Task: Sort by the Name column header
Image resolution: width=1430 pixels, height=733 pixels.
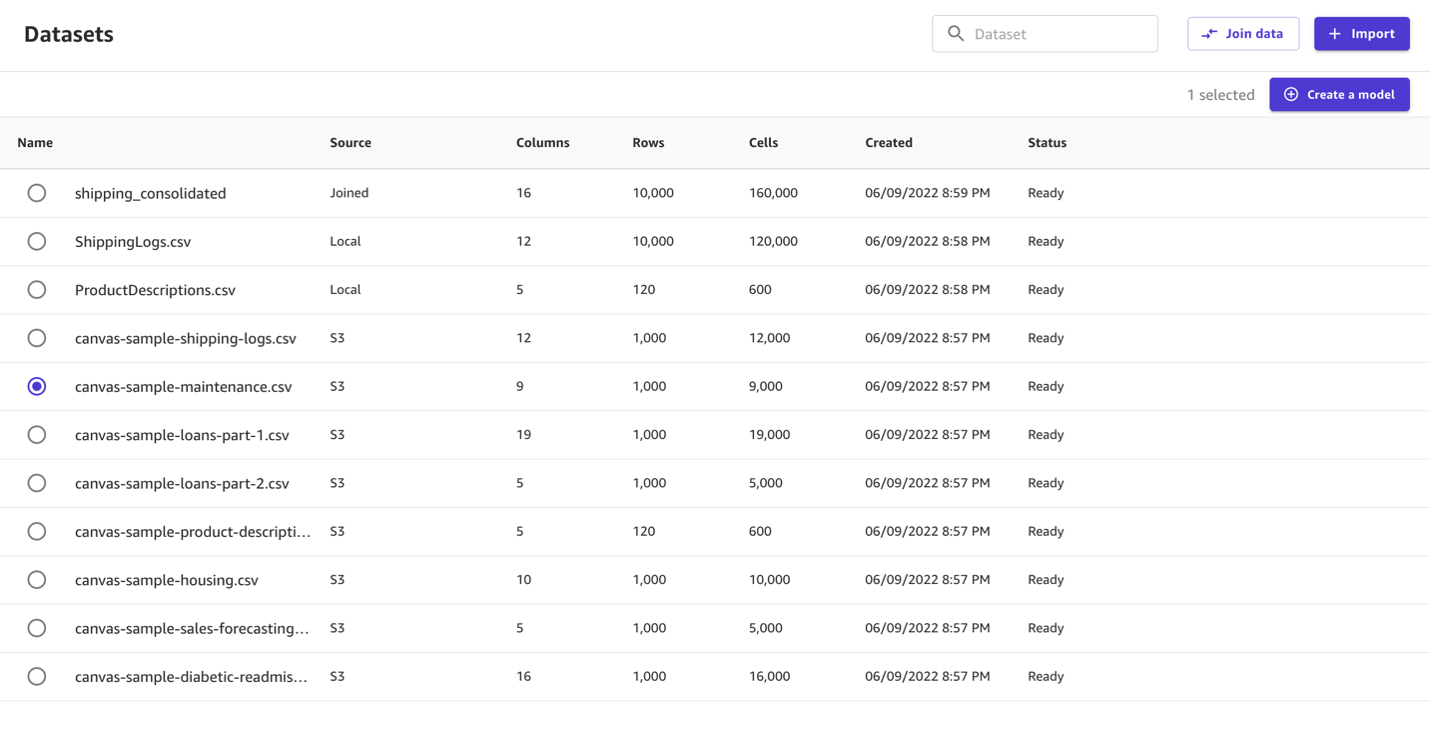Action: [x=35, y=143]
